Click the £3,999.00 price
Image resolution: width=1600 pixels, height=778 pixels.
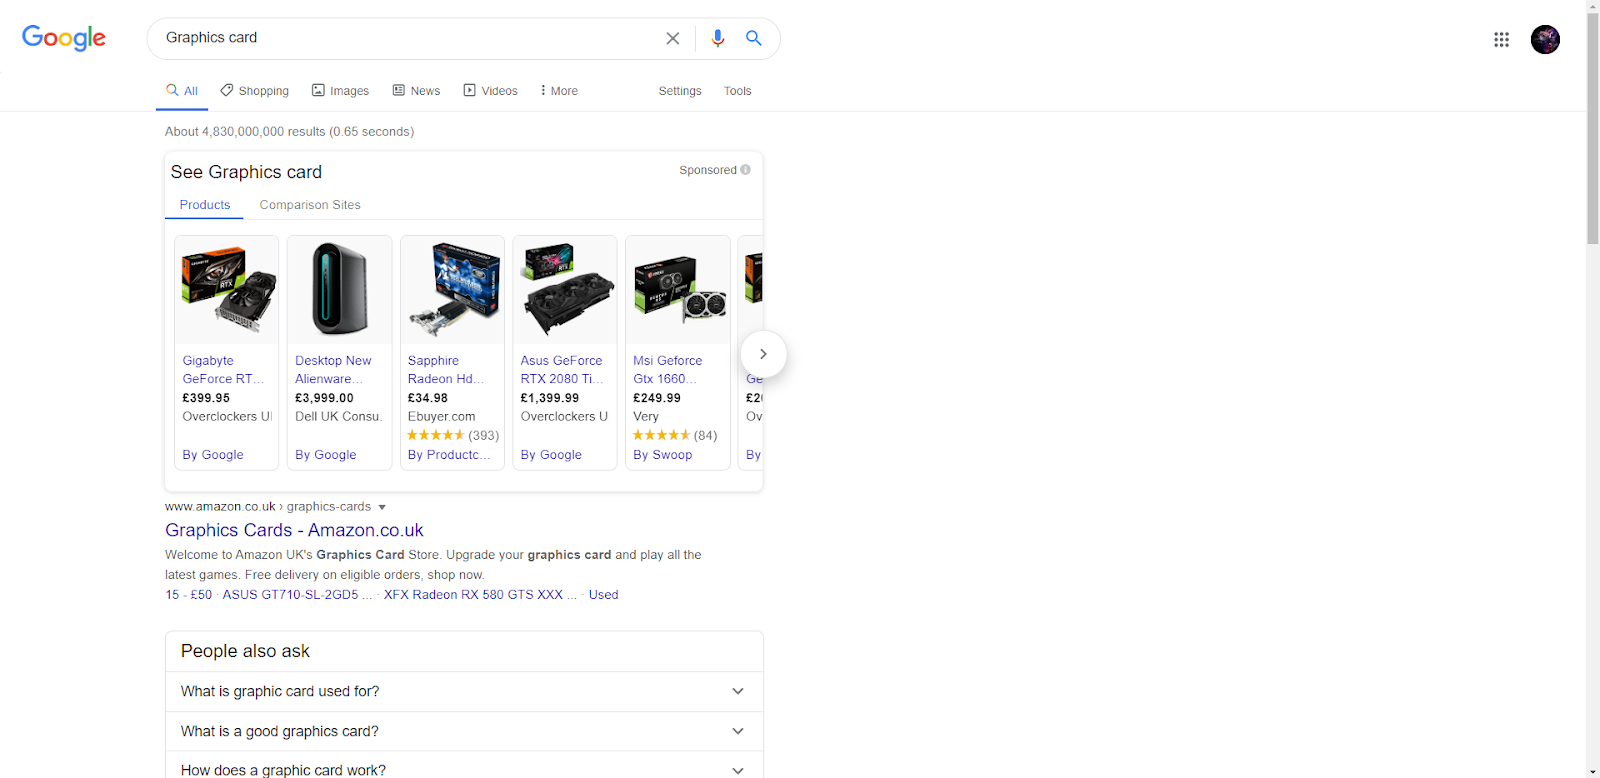pyautogui.click(x=324, y=398)
